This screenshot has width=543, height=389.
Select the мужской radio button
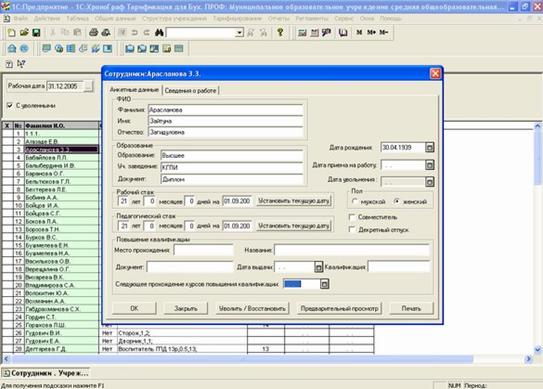(x=355, y=201)
